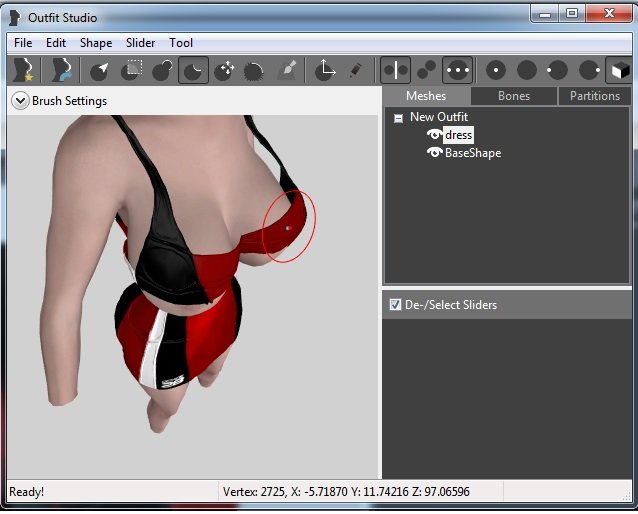The image size is (638, 514).
Task: Expand the Brush Settings panel
Action: click(20, 101)
